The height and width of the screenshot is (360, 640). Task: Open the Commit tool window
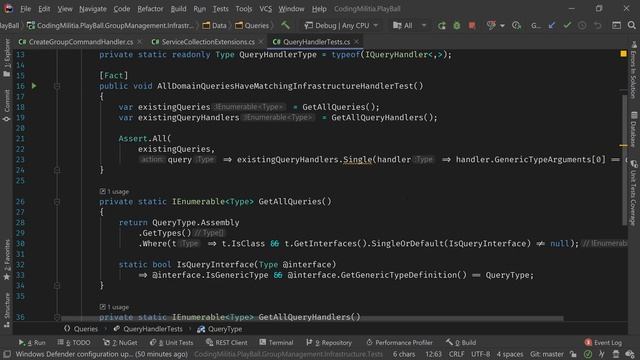[7, 106]
